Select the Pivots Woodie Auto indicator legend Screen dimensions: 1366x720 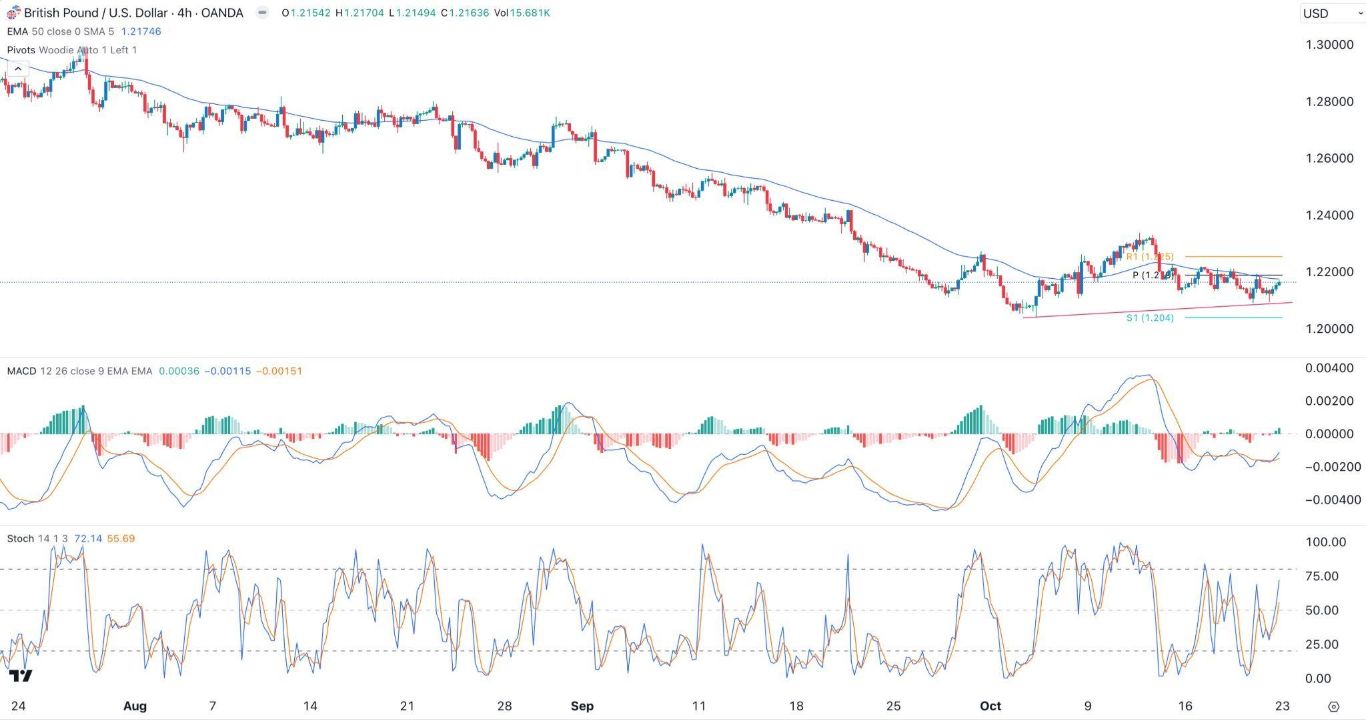(x=71, y=50)
